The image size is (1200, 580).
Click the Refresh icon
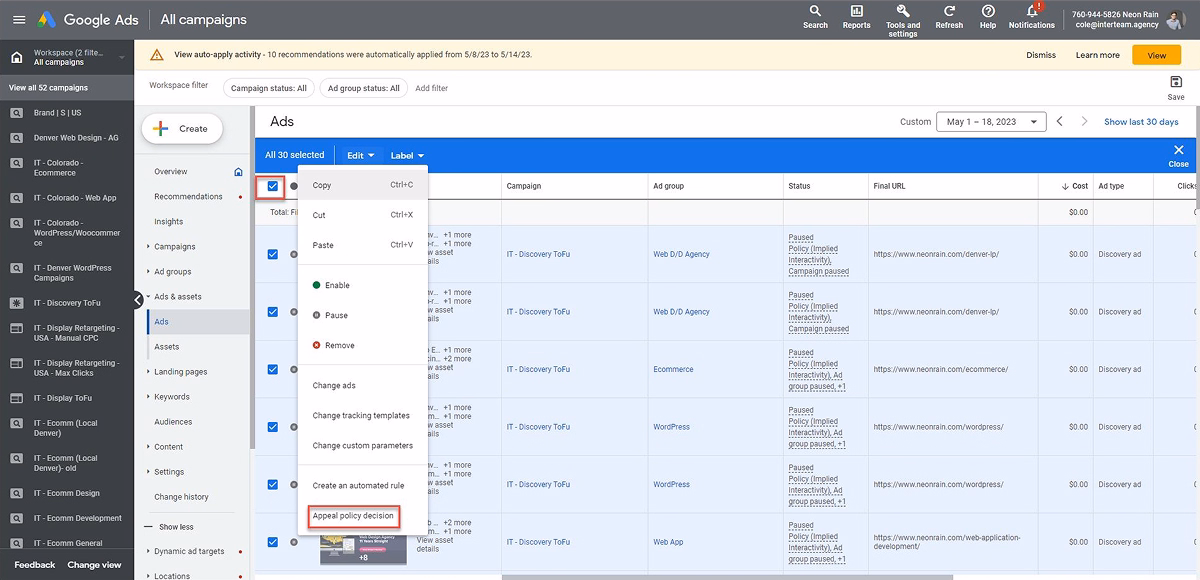pos(948,18)
